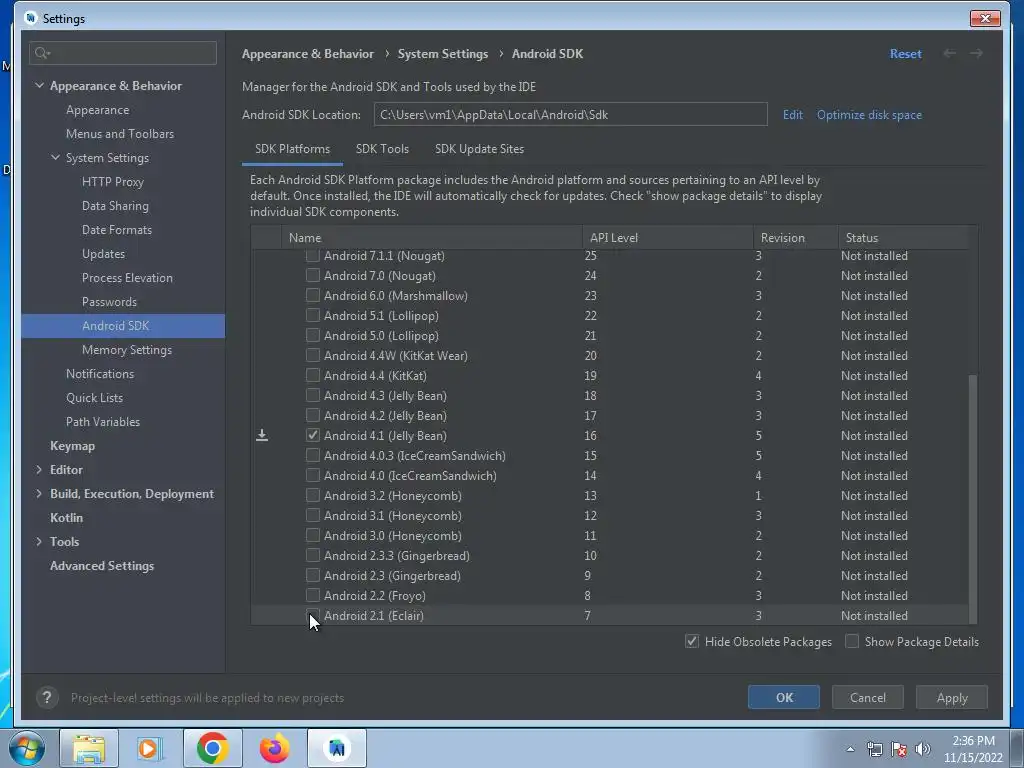
Task: Open the Path Variables page
Action: (103, 421)
